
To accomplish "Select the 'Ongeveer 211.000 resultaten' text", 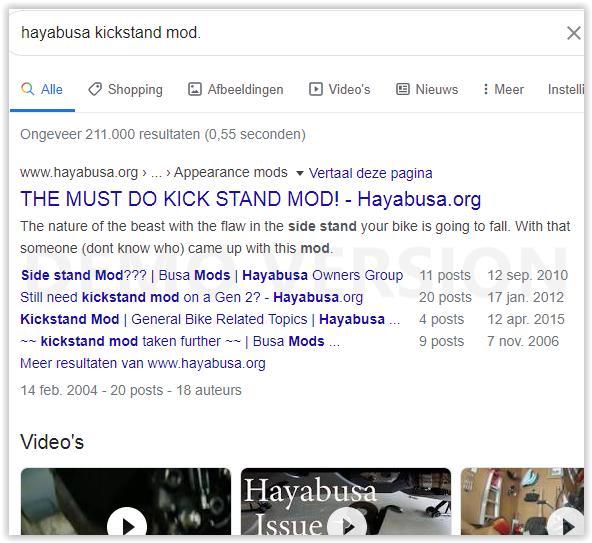I will (x=110, y=134).
